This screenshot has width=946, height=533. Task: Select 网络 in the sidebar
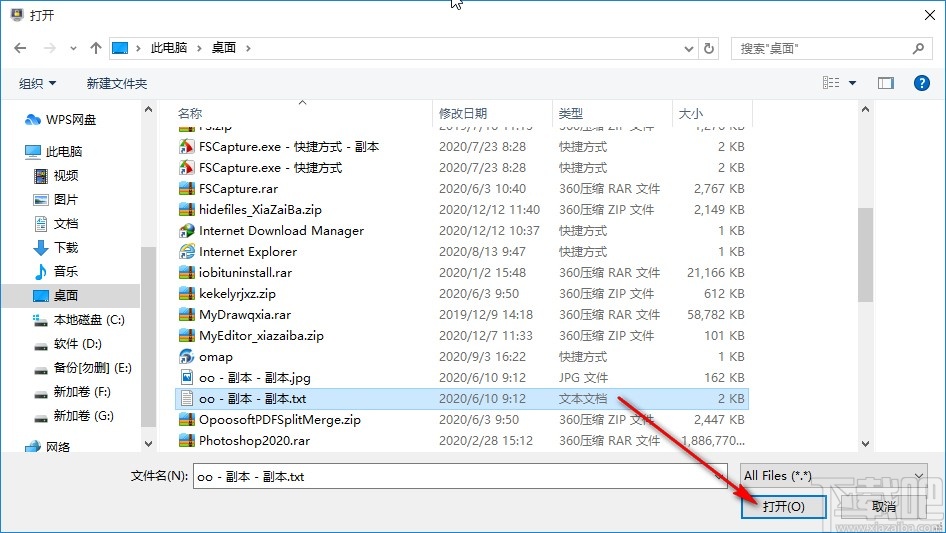48,447
